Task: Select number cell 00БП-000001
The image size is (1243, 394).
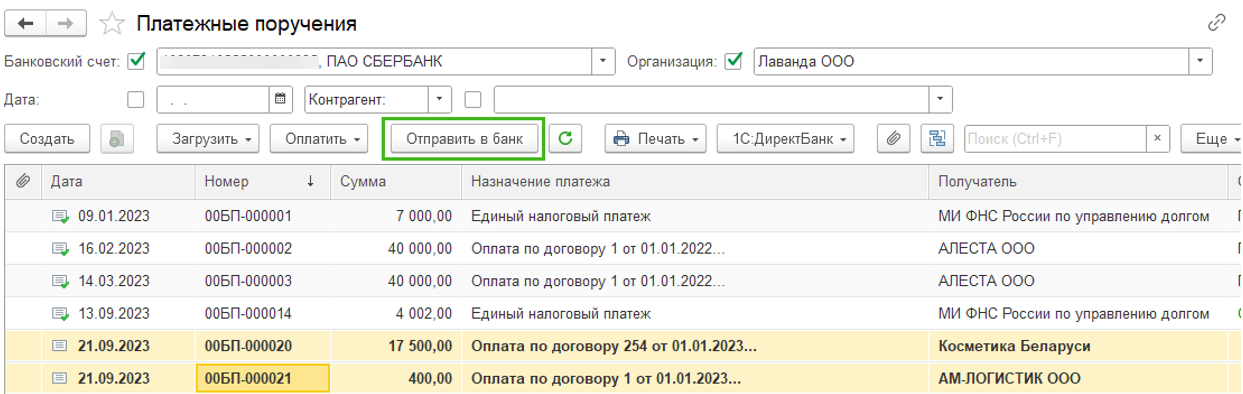Action: click(x=263, y=216)
